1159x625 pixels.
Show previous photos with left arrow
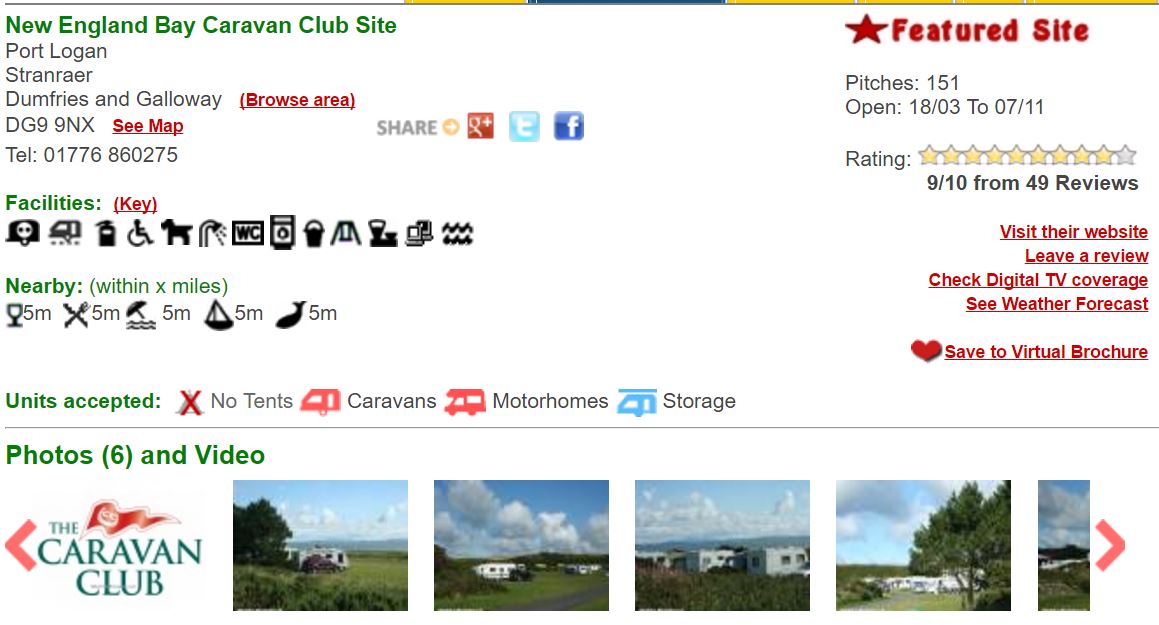(x=21, y=545)
